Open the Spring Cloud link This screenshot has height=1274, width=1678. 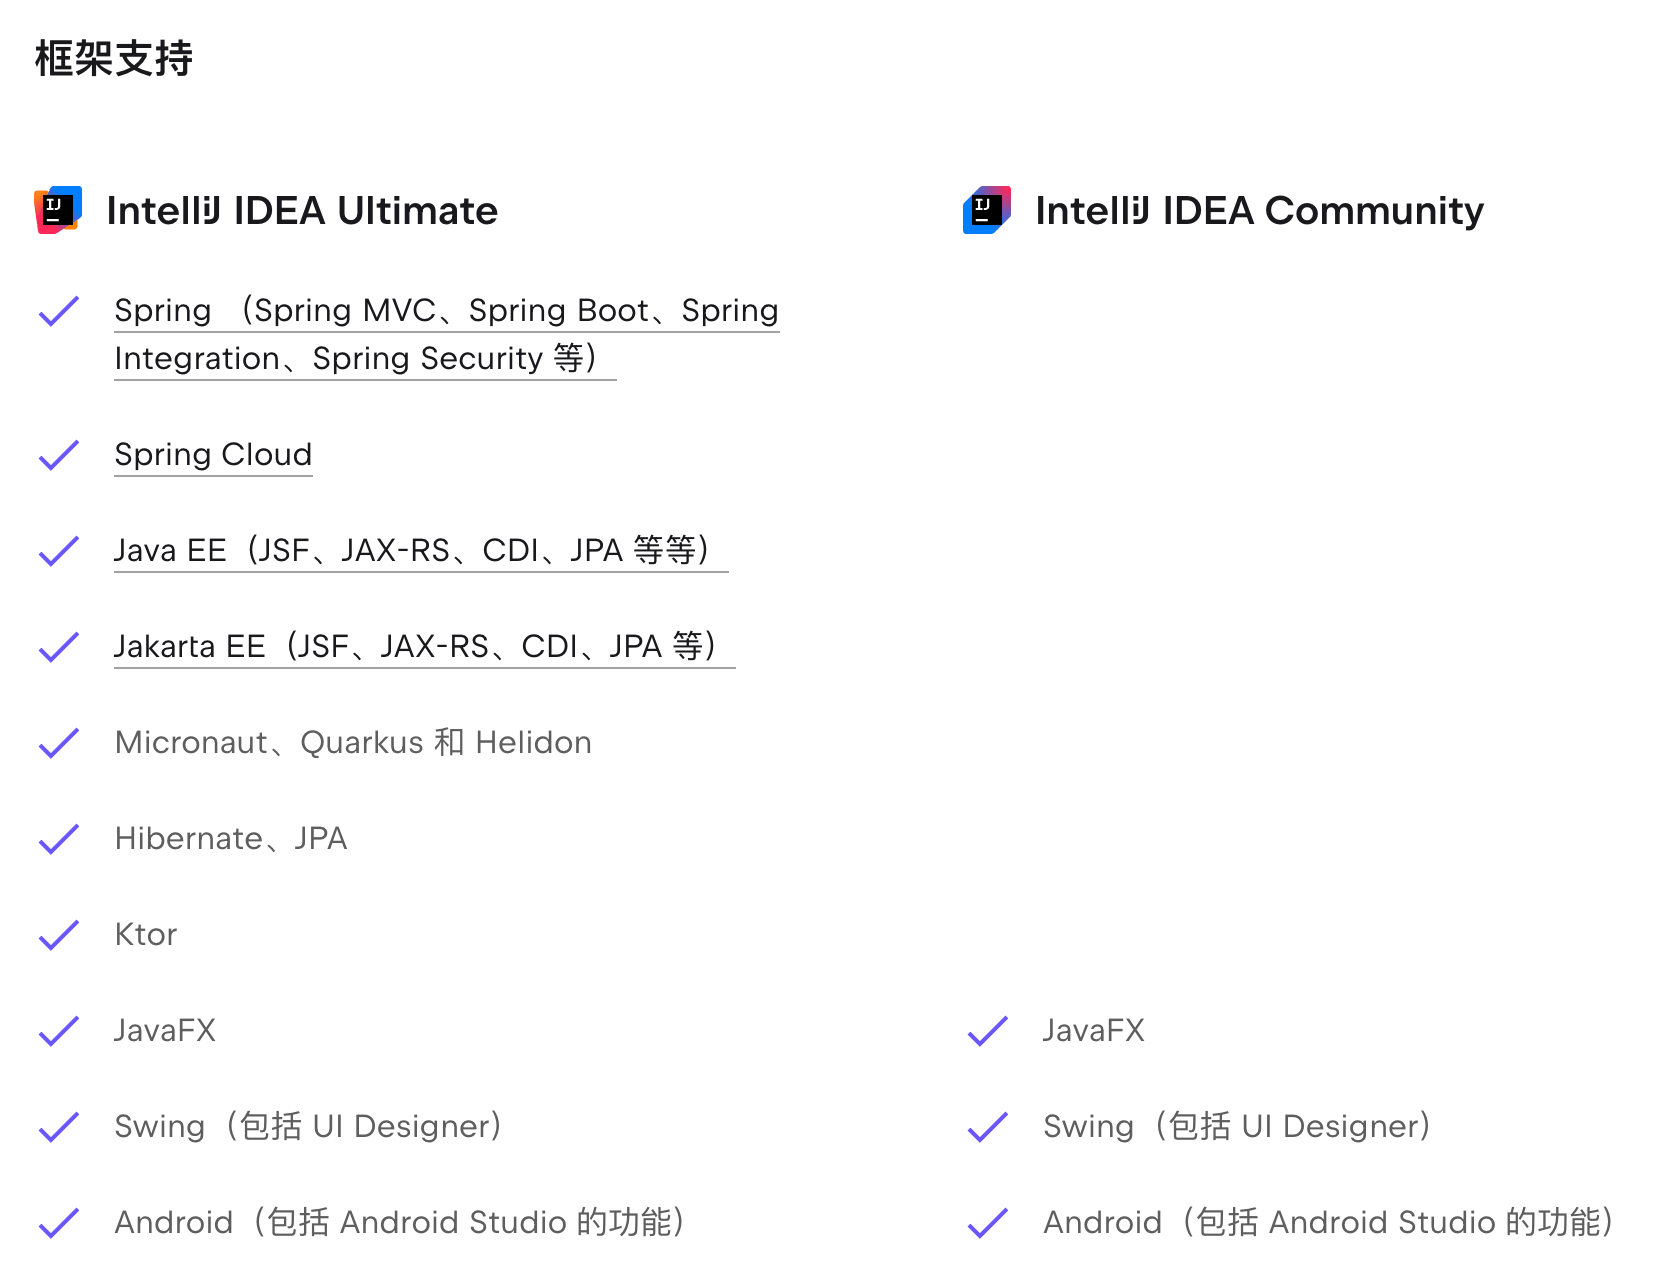[213, 454]
